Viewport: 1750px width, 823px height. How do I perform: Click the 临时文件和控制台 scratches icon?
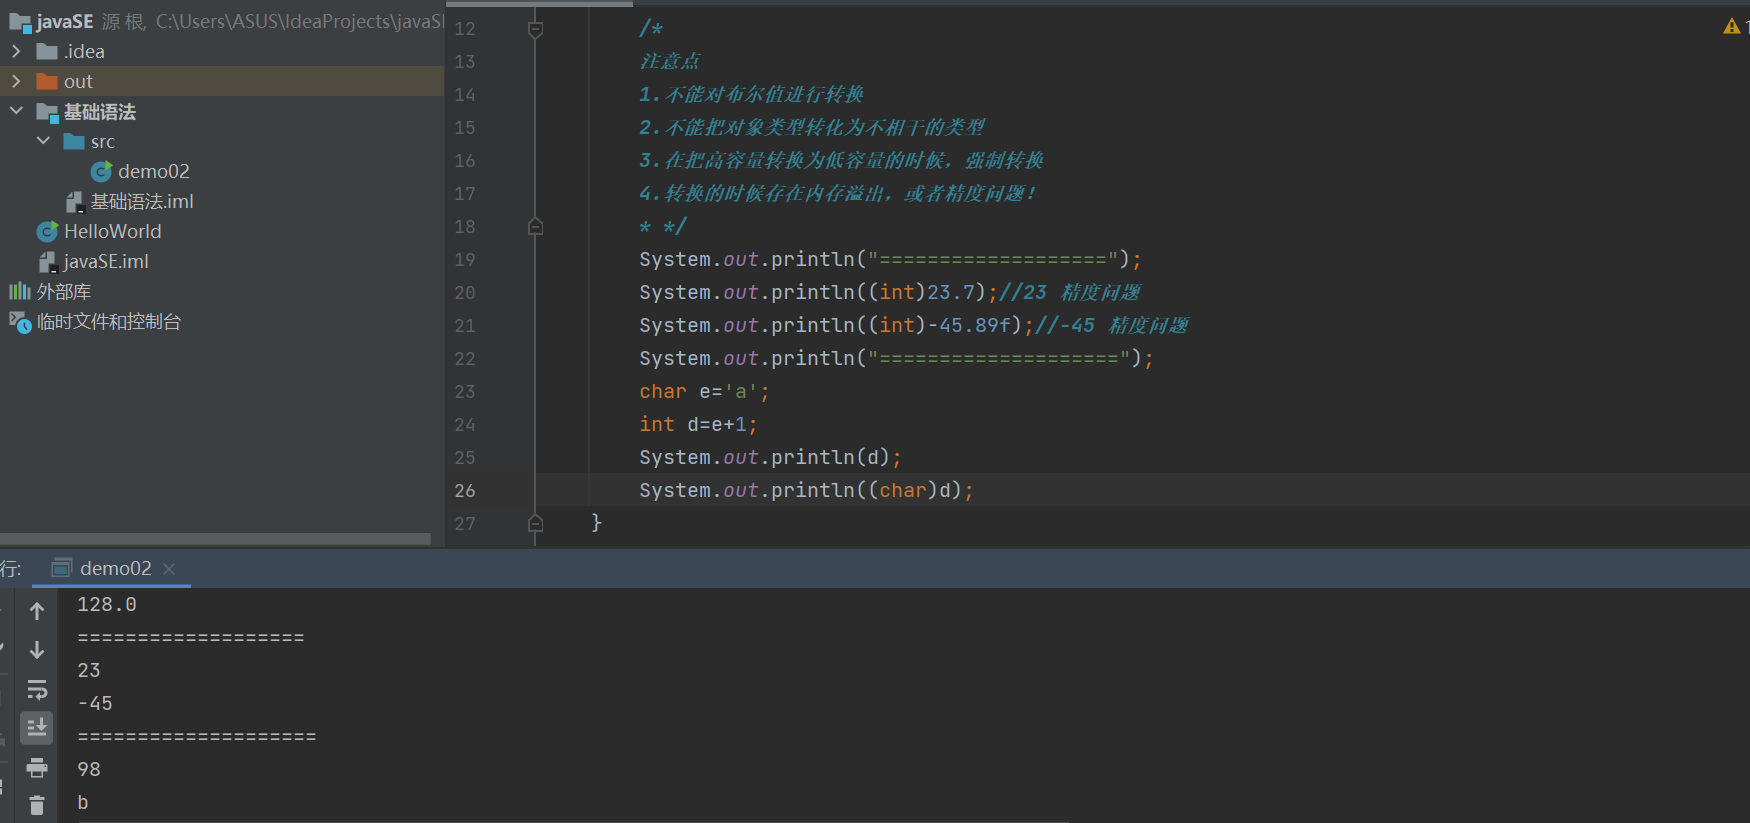20,322
